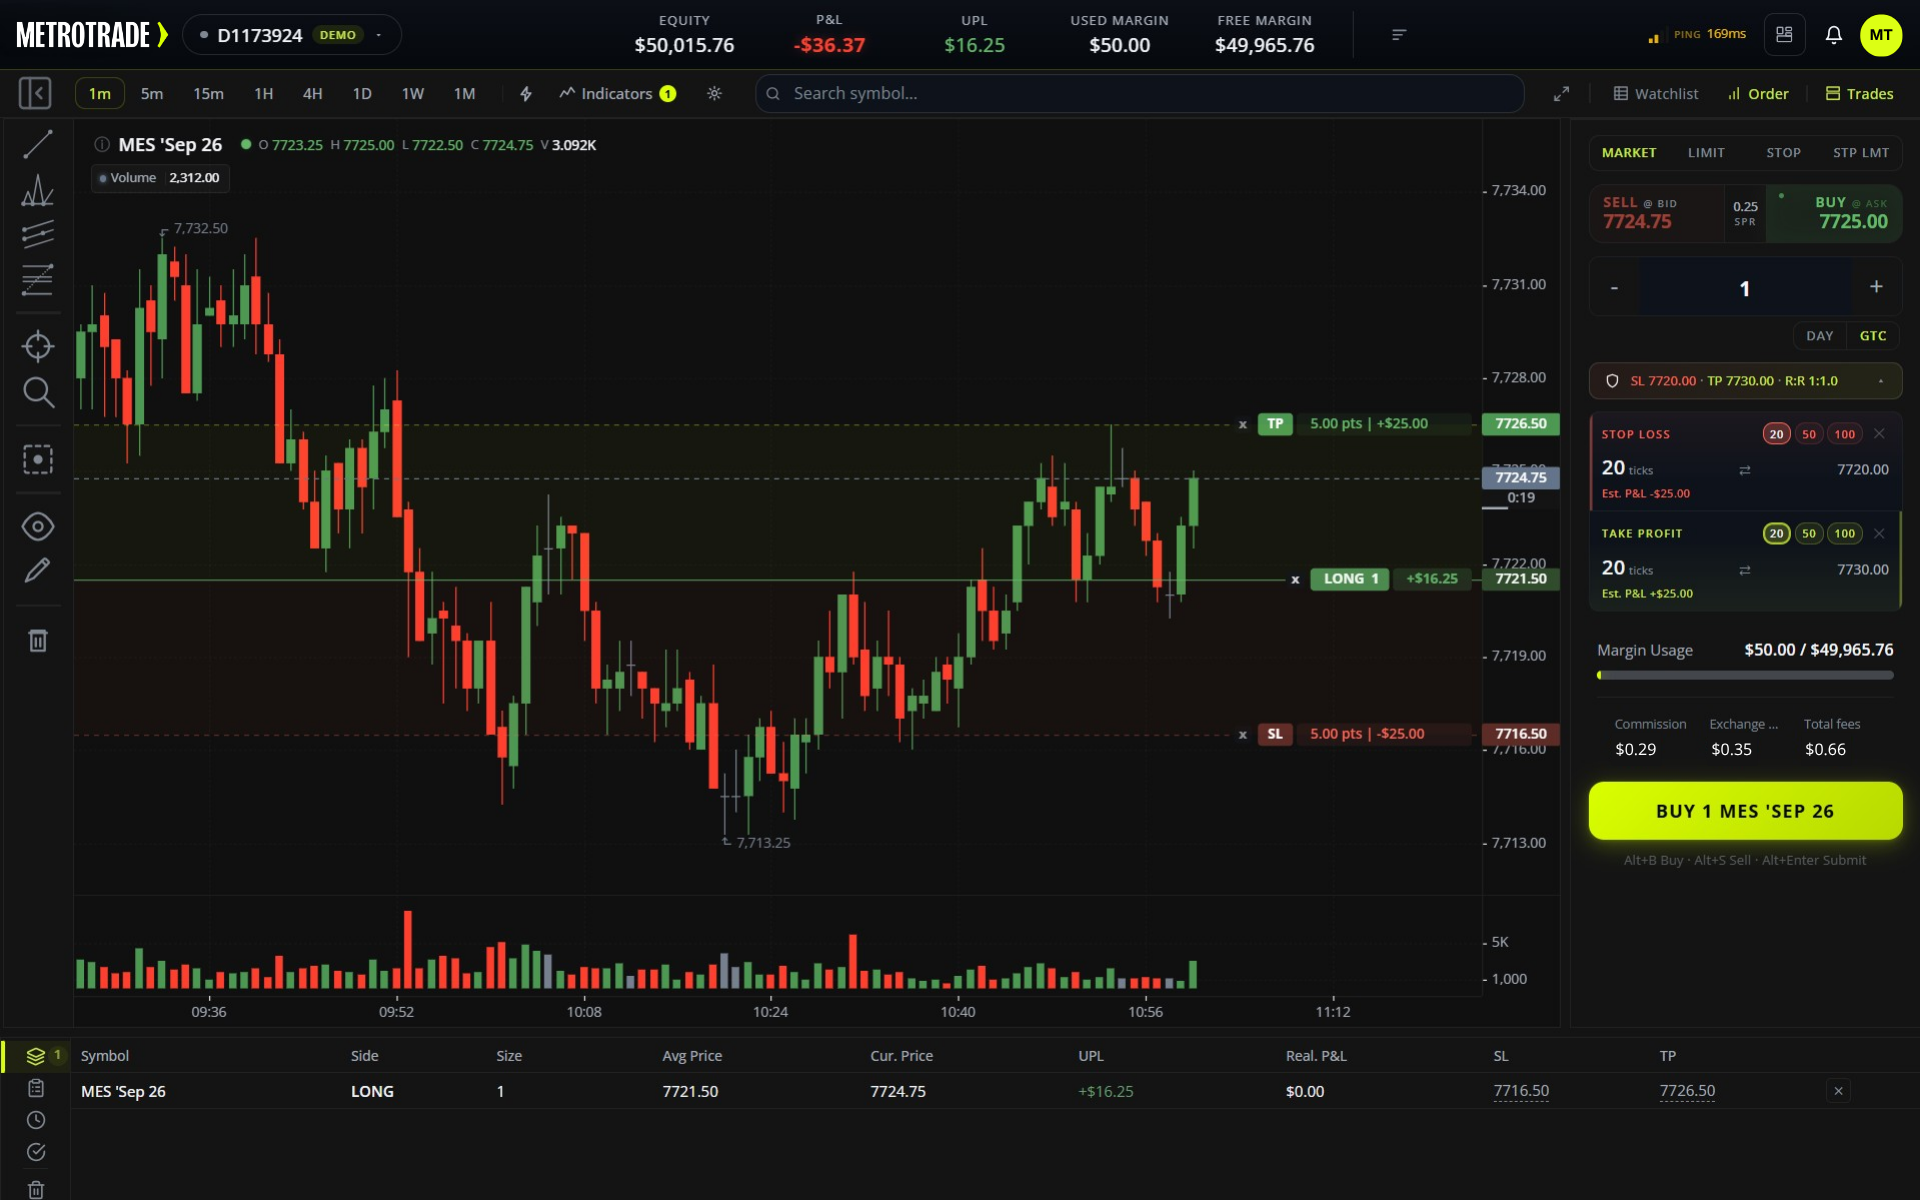Select the Fibonacci retracement tool

tap(38, 279)
